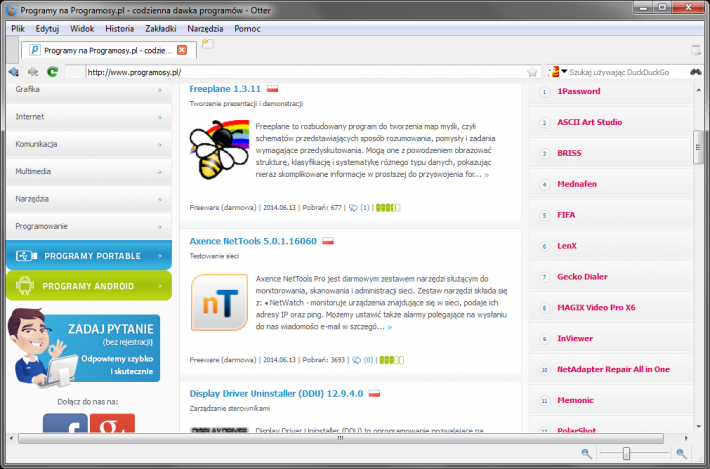710x469 pixels.
Task: Open the Zakładki menu
Action: point(161,29)
